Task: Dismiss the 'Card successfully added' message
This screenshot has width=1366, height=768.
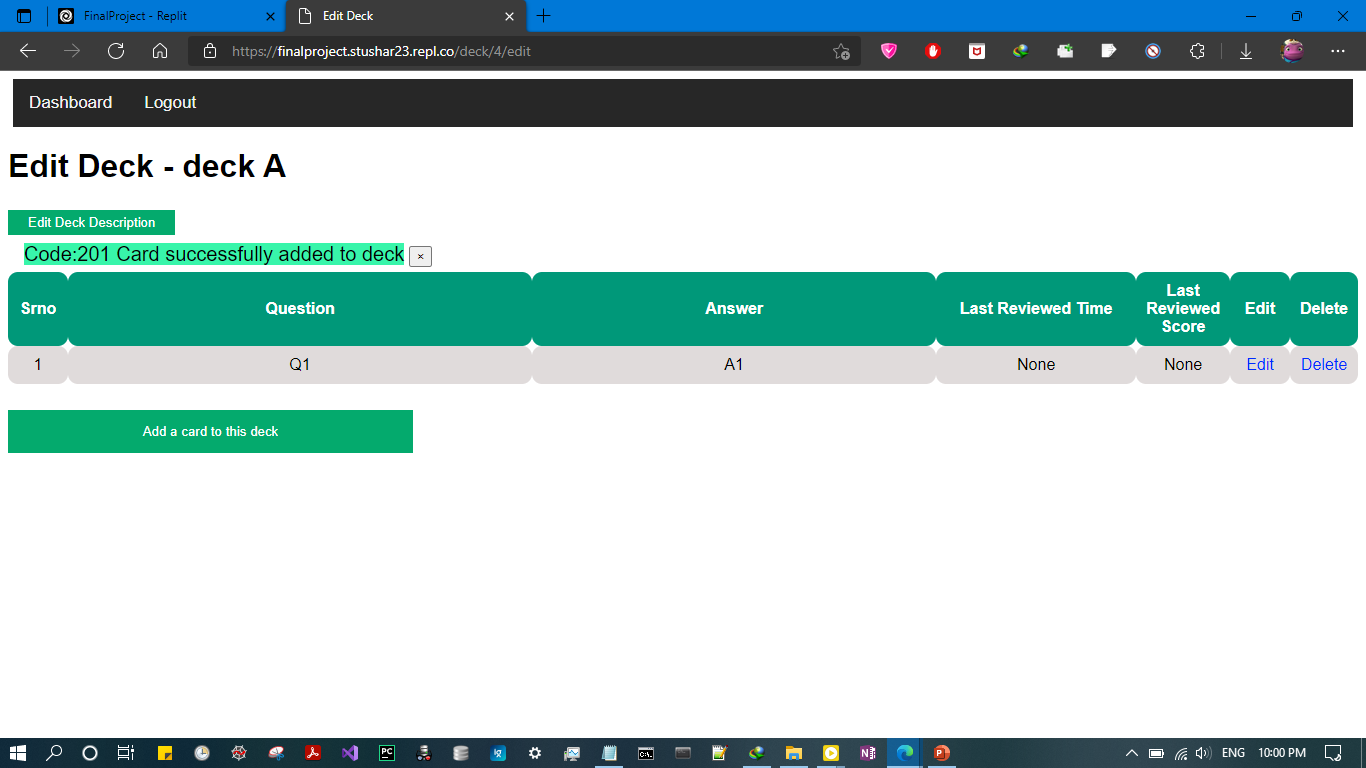Action: click(x=420, y=257)
